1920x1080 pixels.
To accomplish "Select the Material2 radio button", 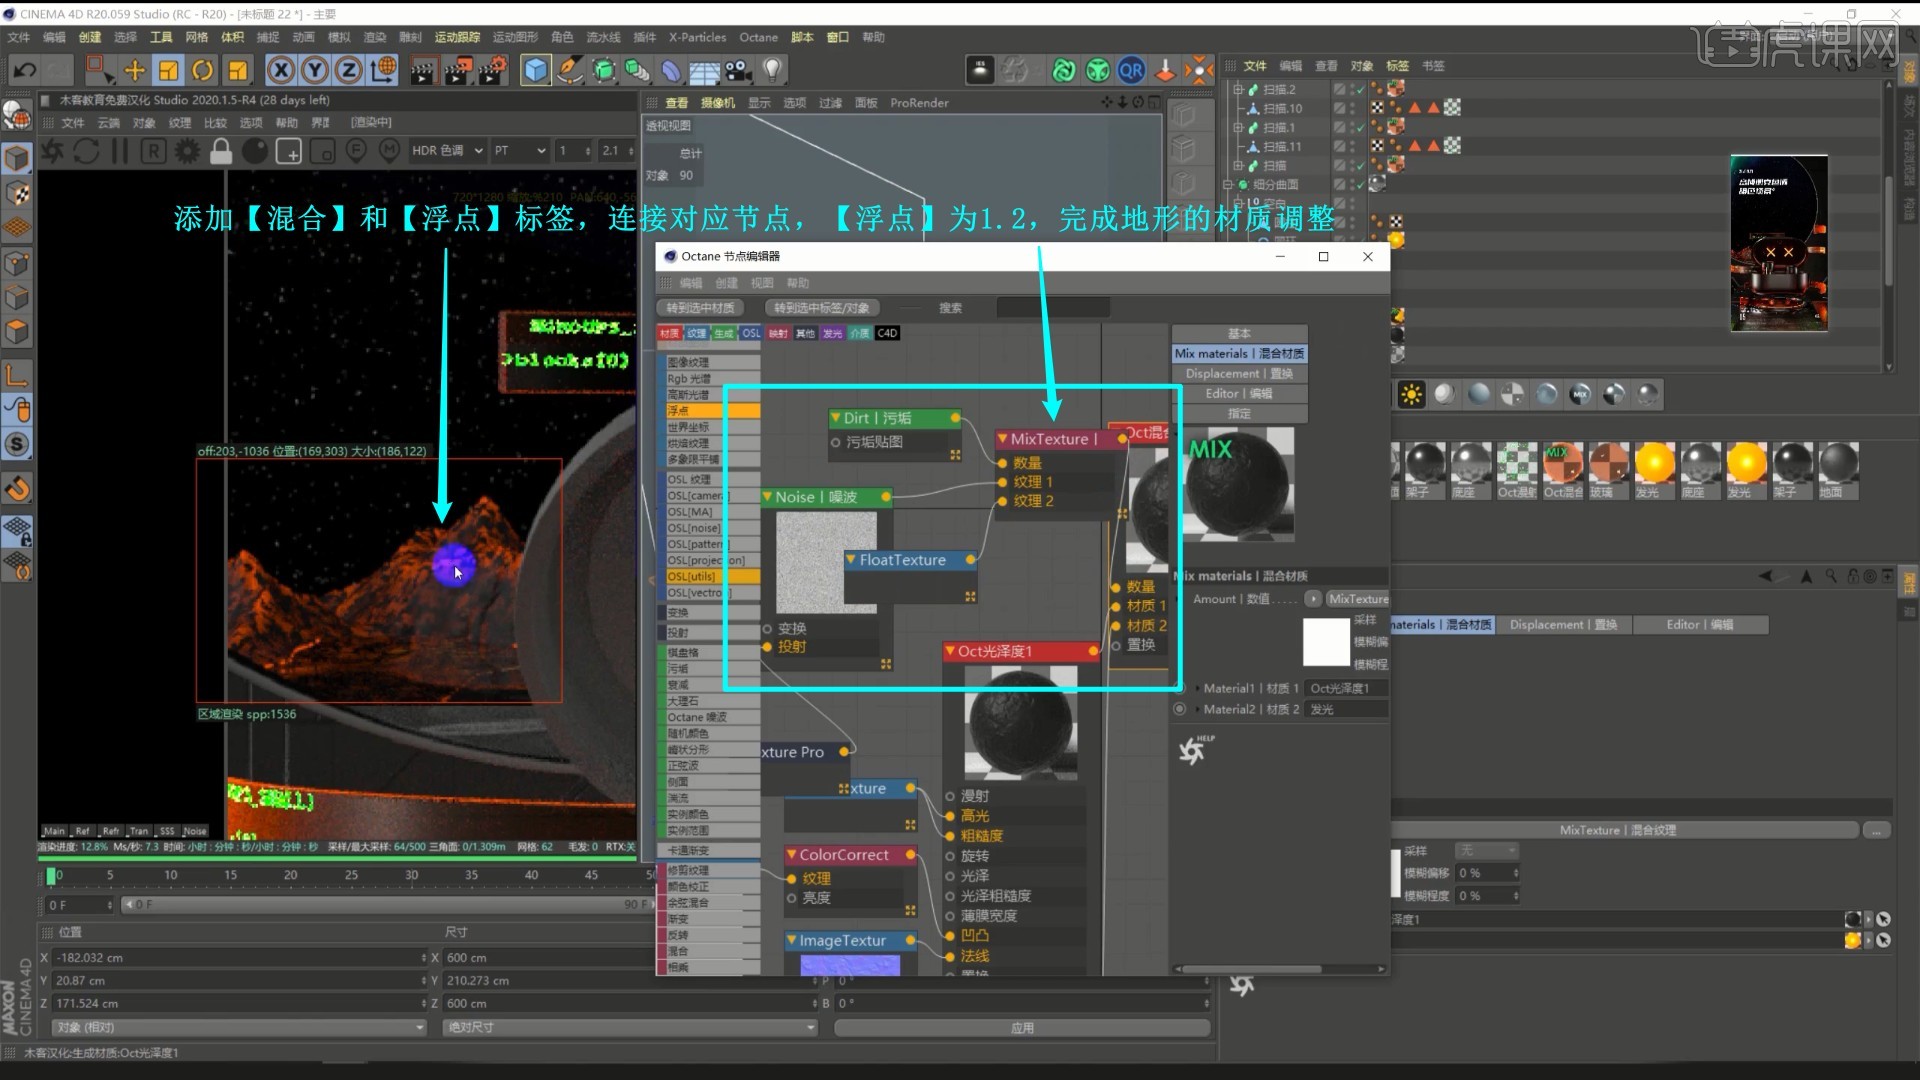I will (x=1180, y=709).
